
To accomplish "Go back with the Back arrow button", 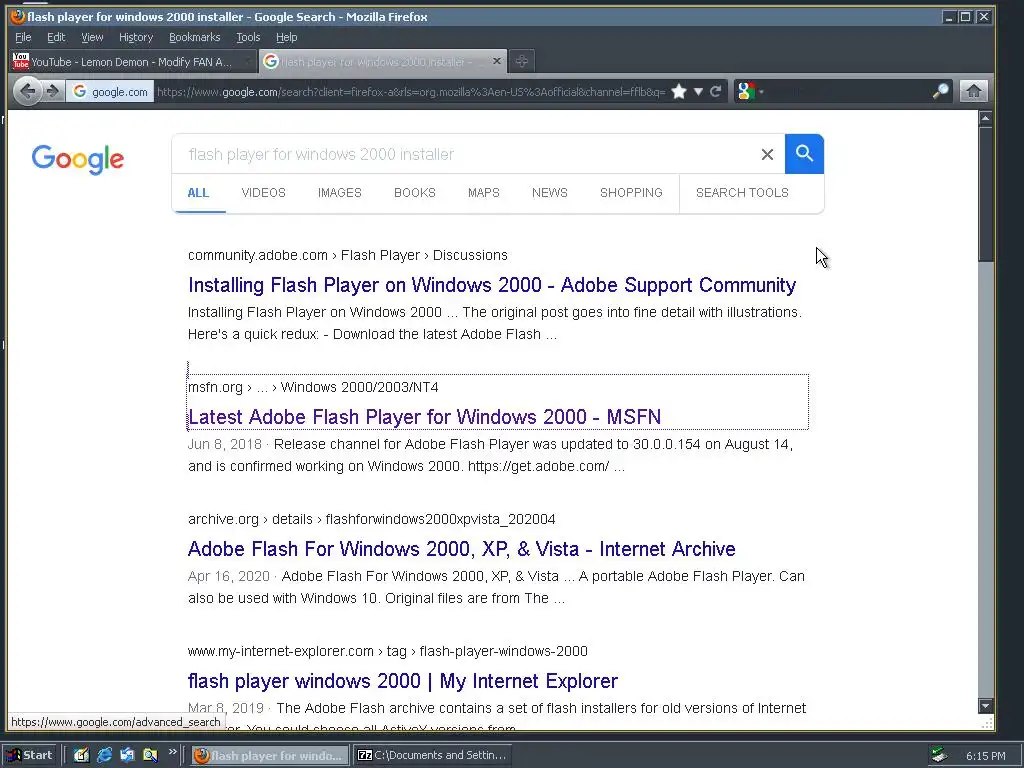I will click(x=27, y=91).
